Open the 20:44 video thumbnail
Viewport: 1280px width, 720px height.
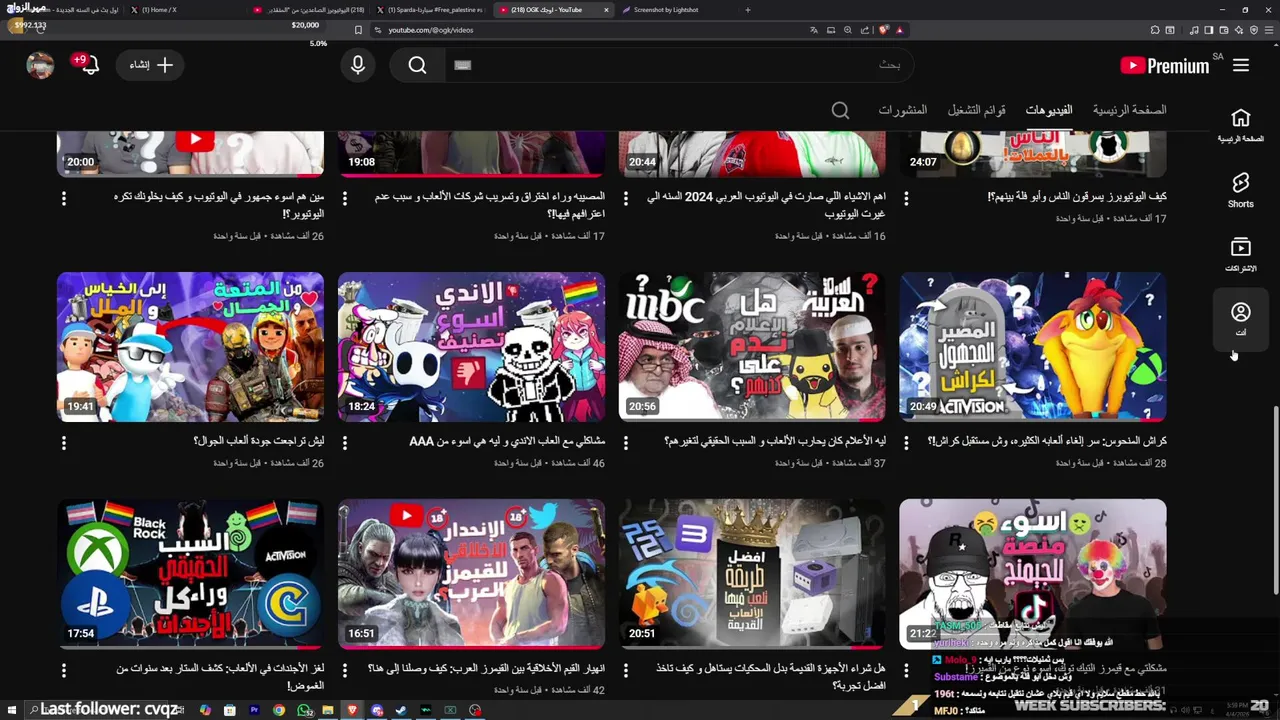[752, 153]
